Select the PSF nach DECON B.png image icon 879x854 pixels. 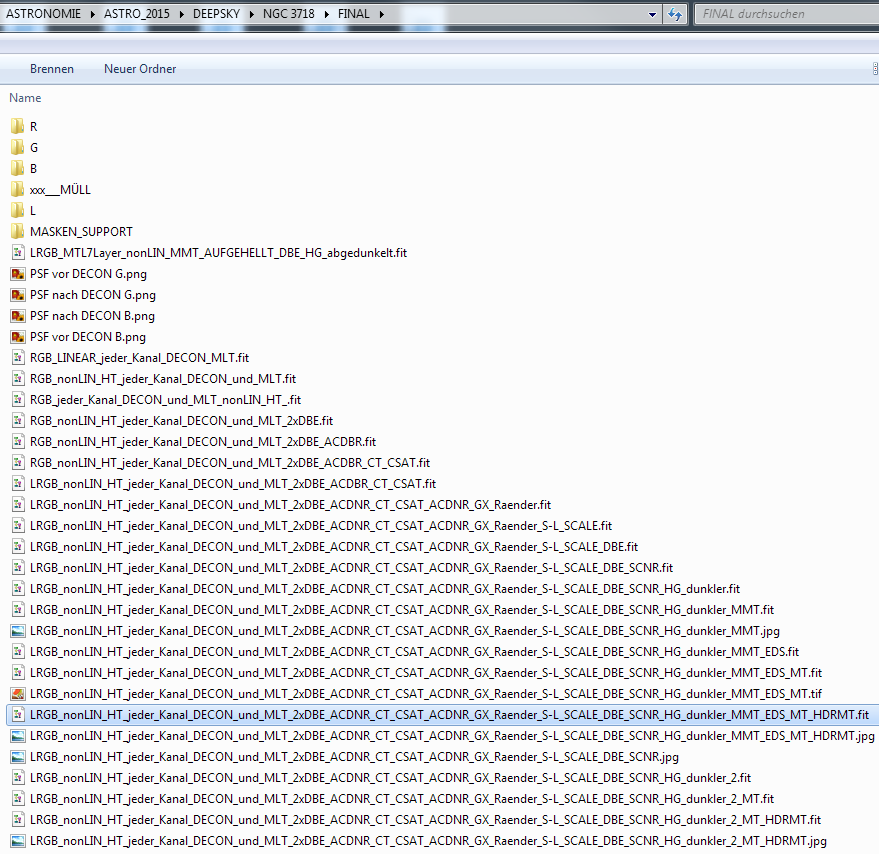click(17, 316)
